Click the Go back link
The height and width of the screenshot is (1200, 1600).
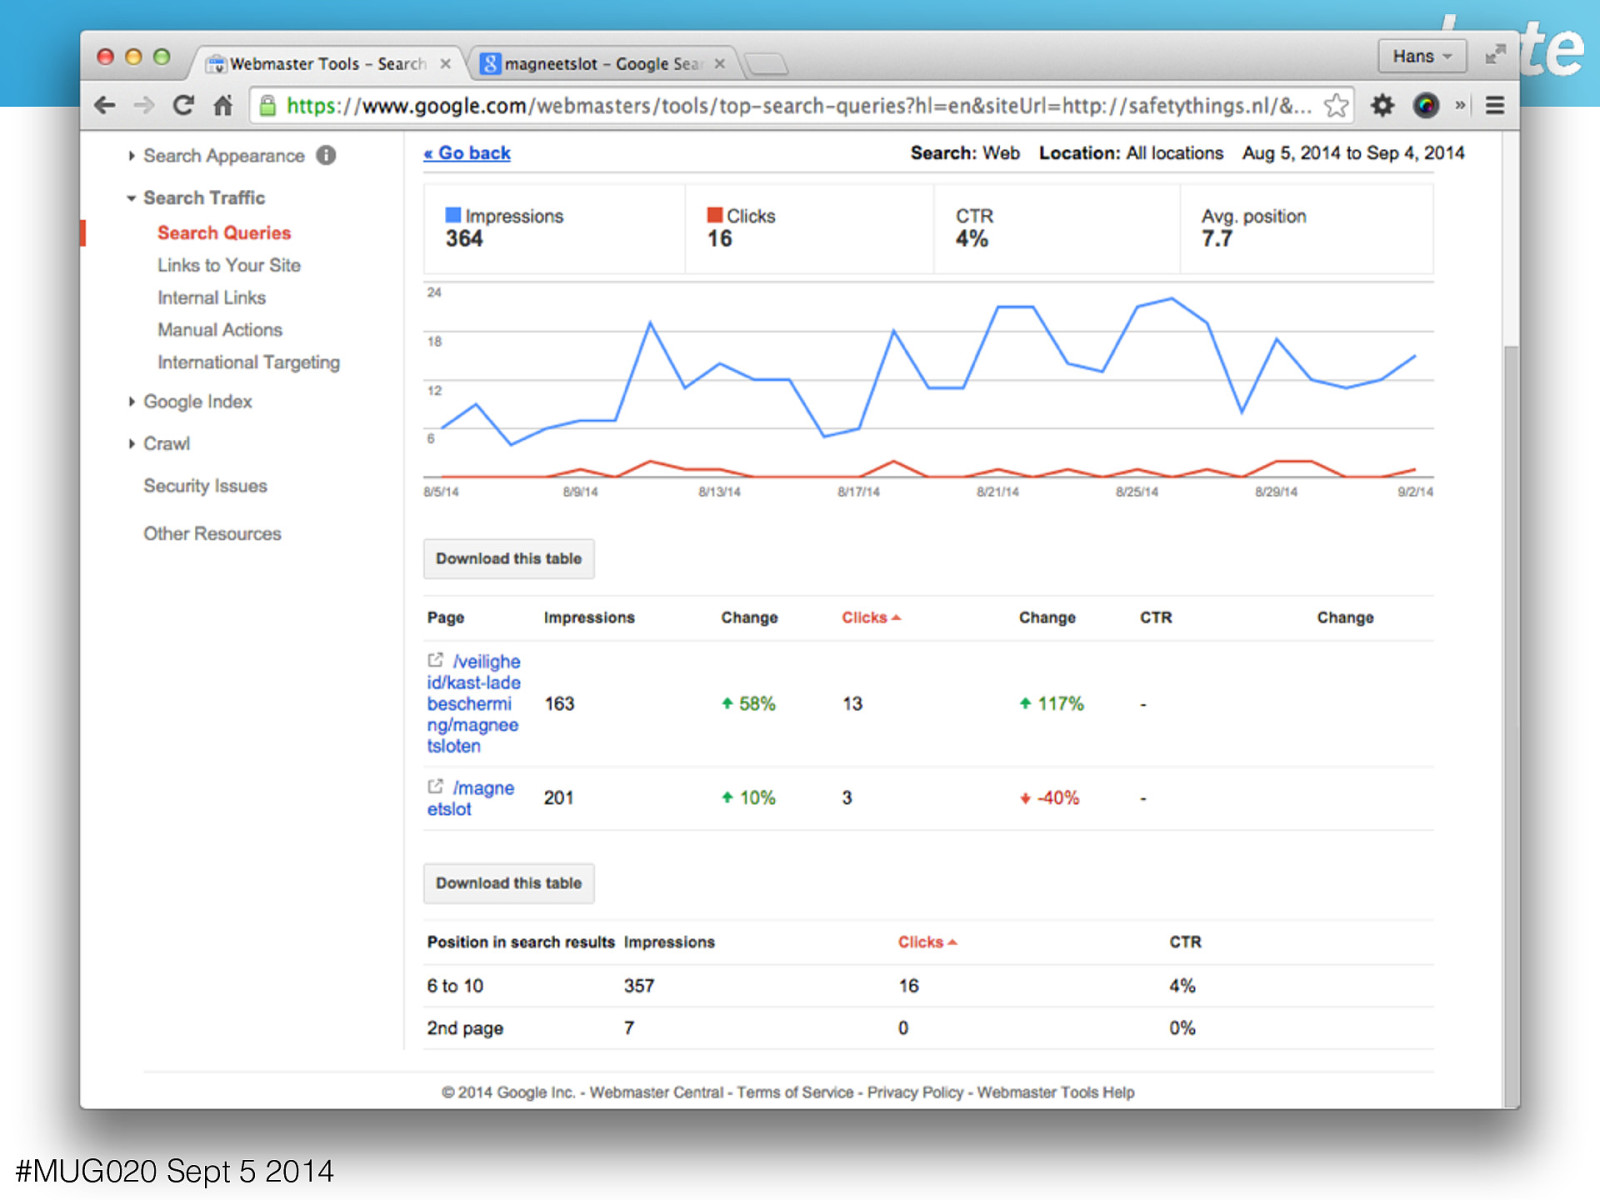pyautogui.click(x=467, y=153)
